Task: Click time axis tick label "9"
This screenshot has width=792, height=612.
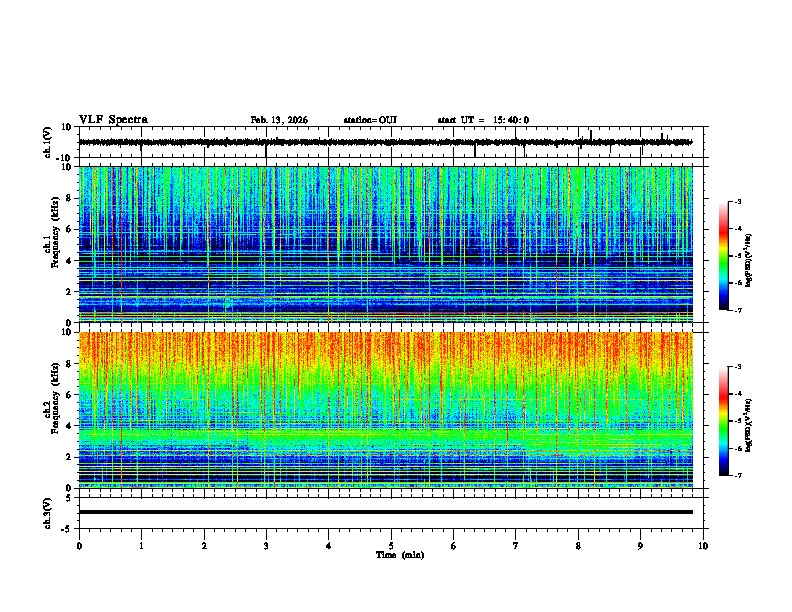Action: [x=640, y=546]
